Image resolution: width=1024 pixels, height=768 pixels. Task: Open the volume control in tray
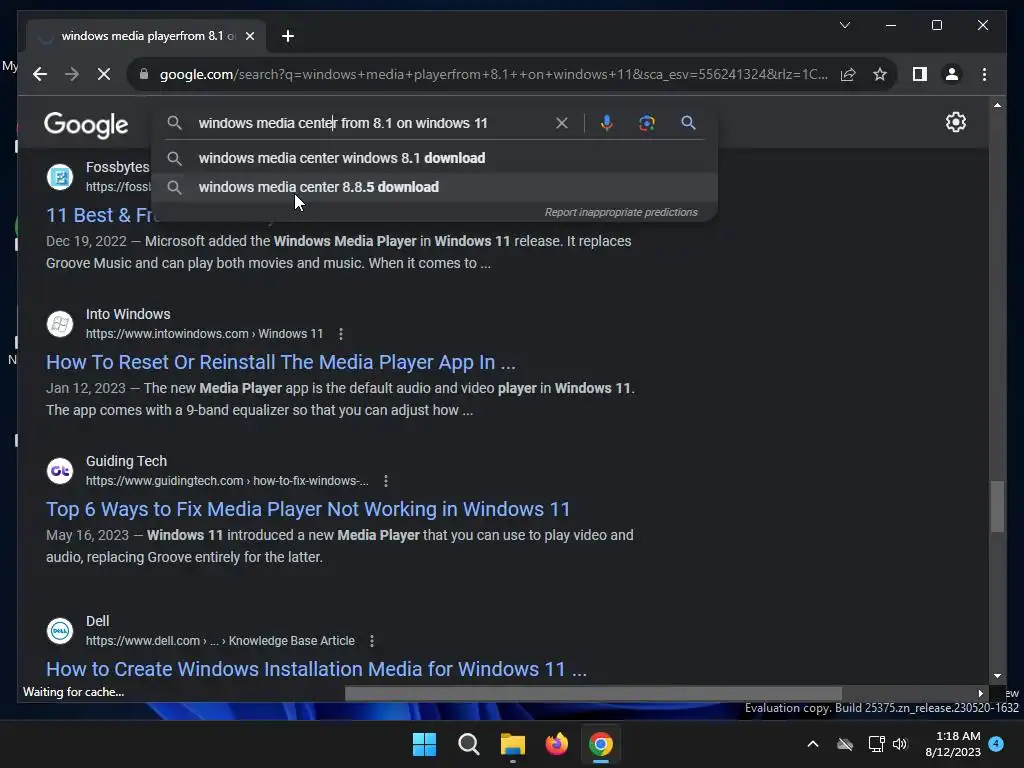[900, 744]
